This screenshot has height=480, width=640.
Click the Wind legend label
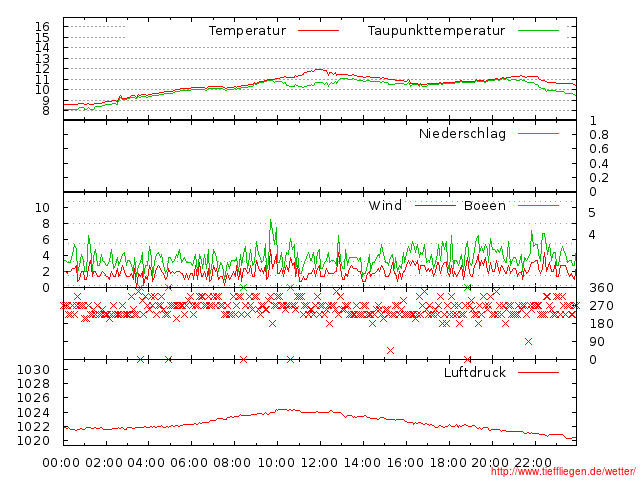tap(385, 205)
